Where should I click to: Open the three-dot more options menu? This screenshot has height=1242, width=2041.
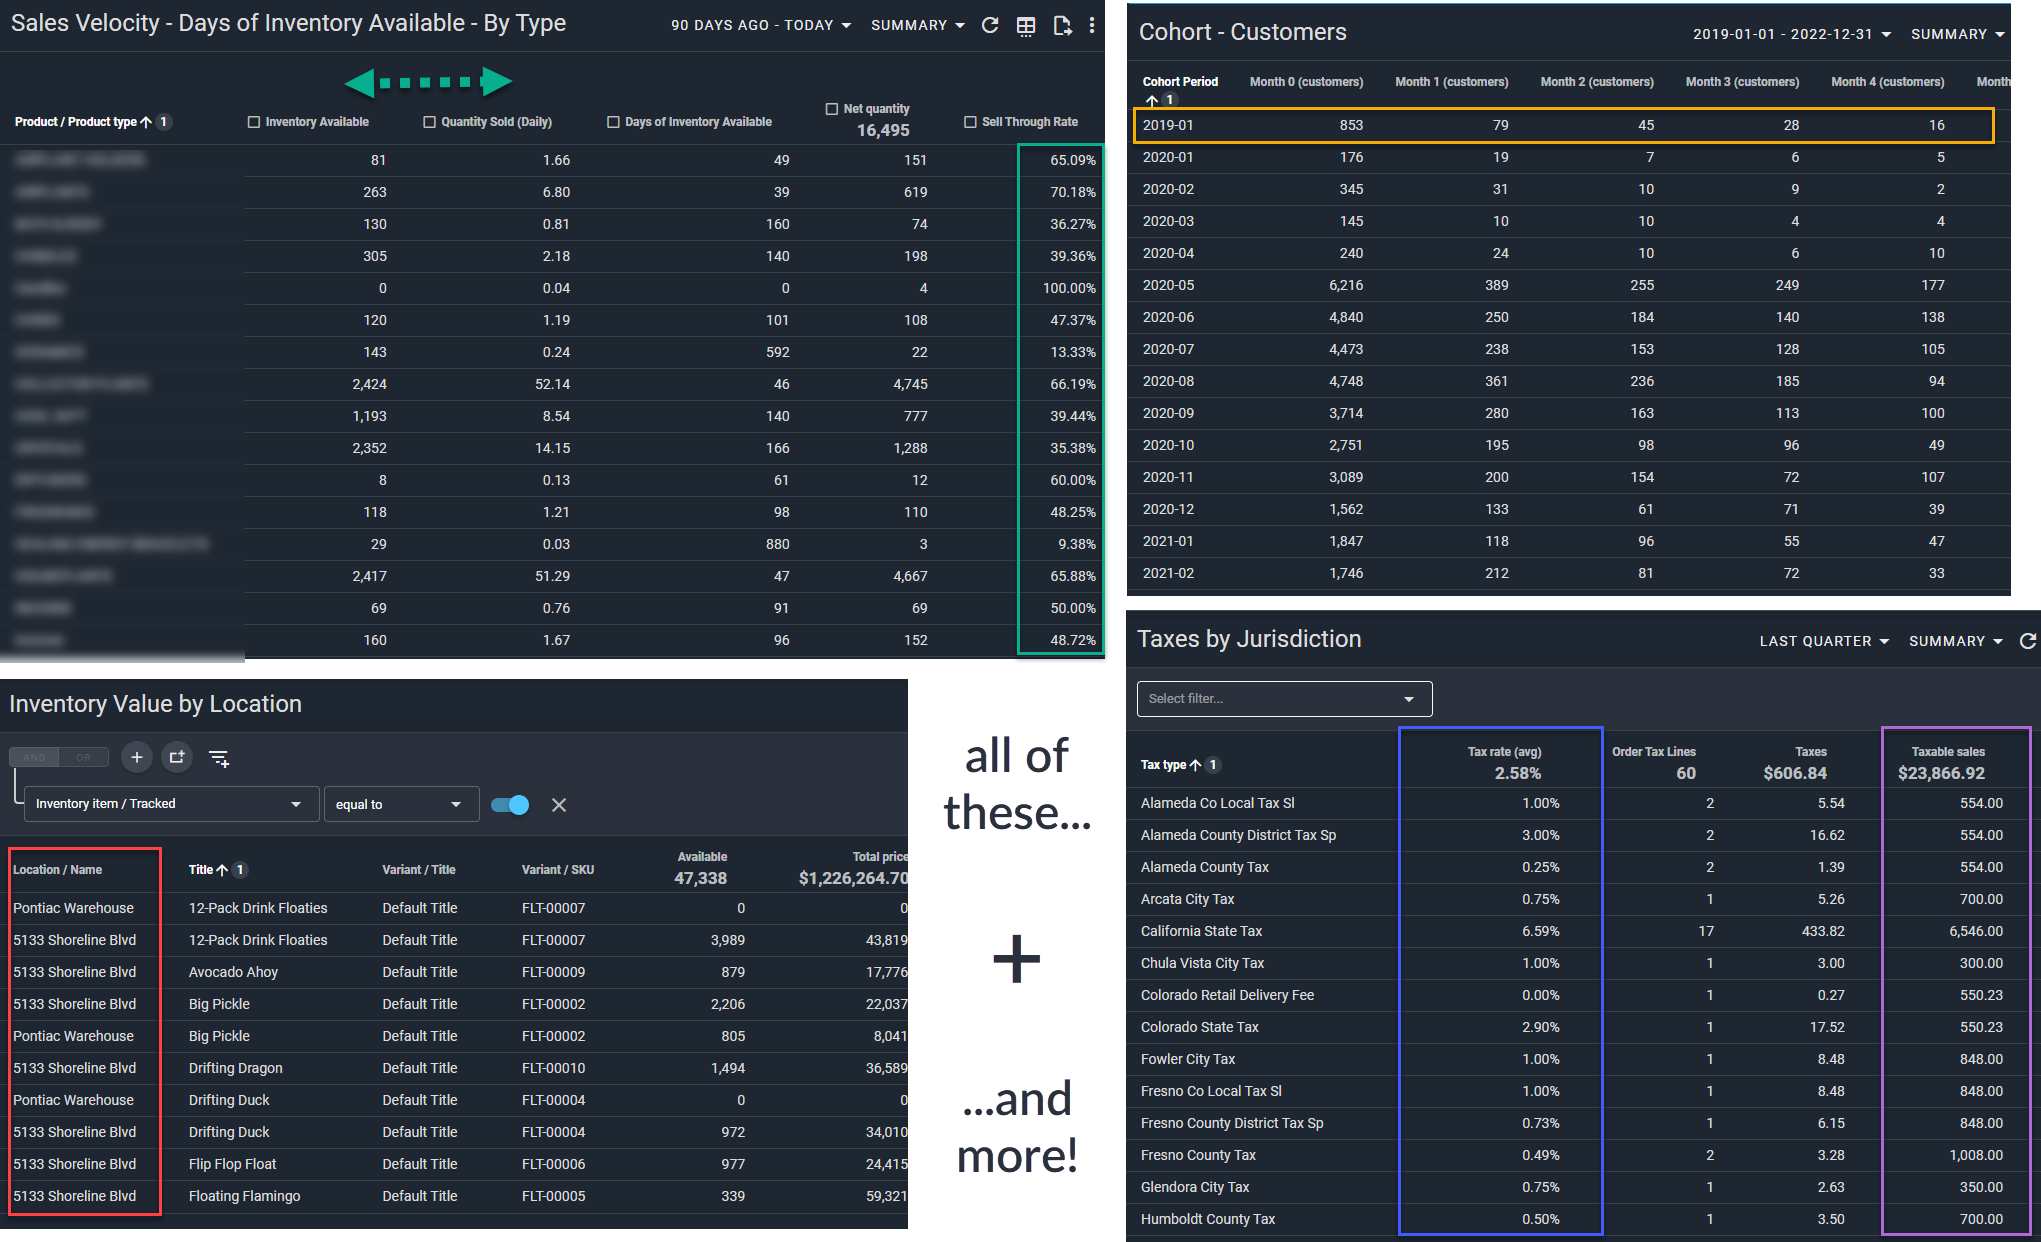[1092, 26]
